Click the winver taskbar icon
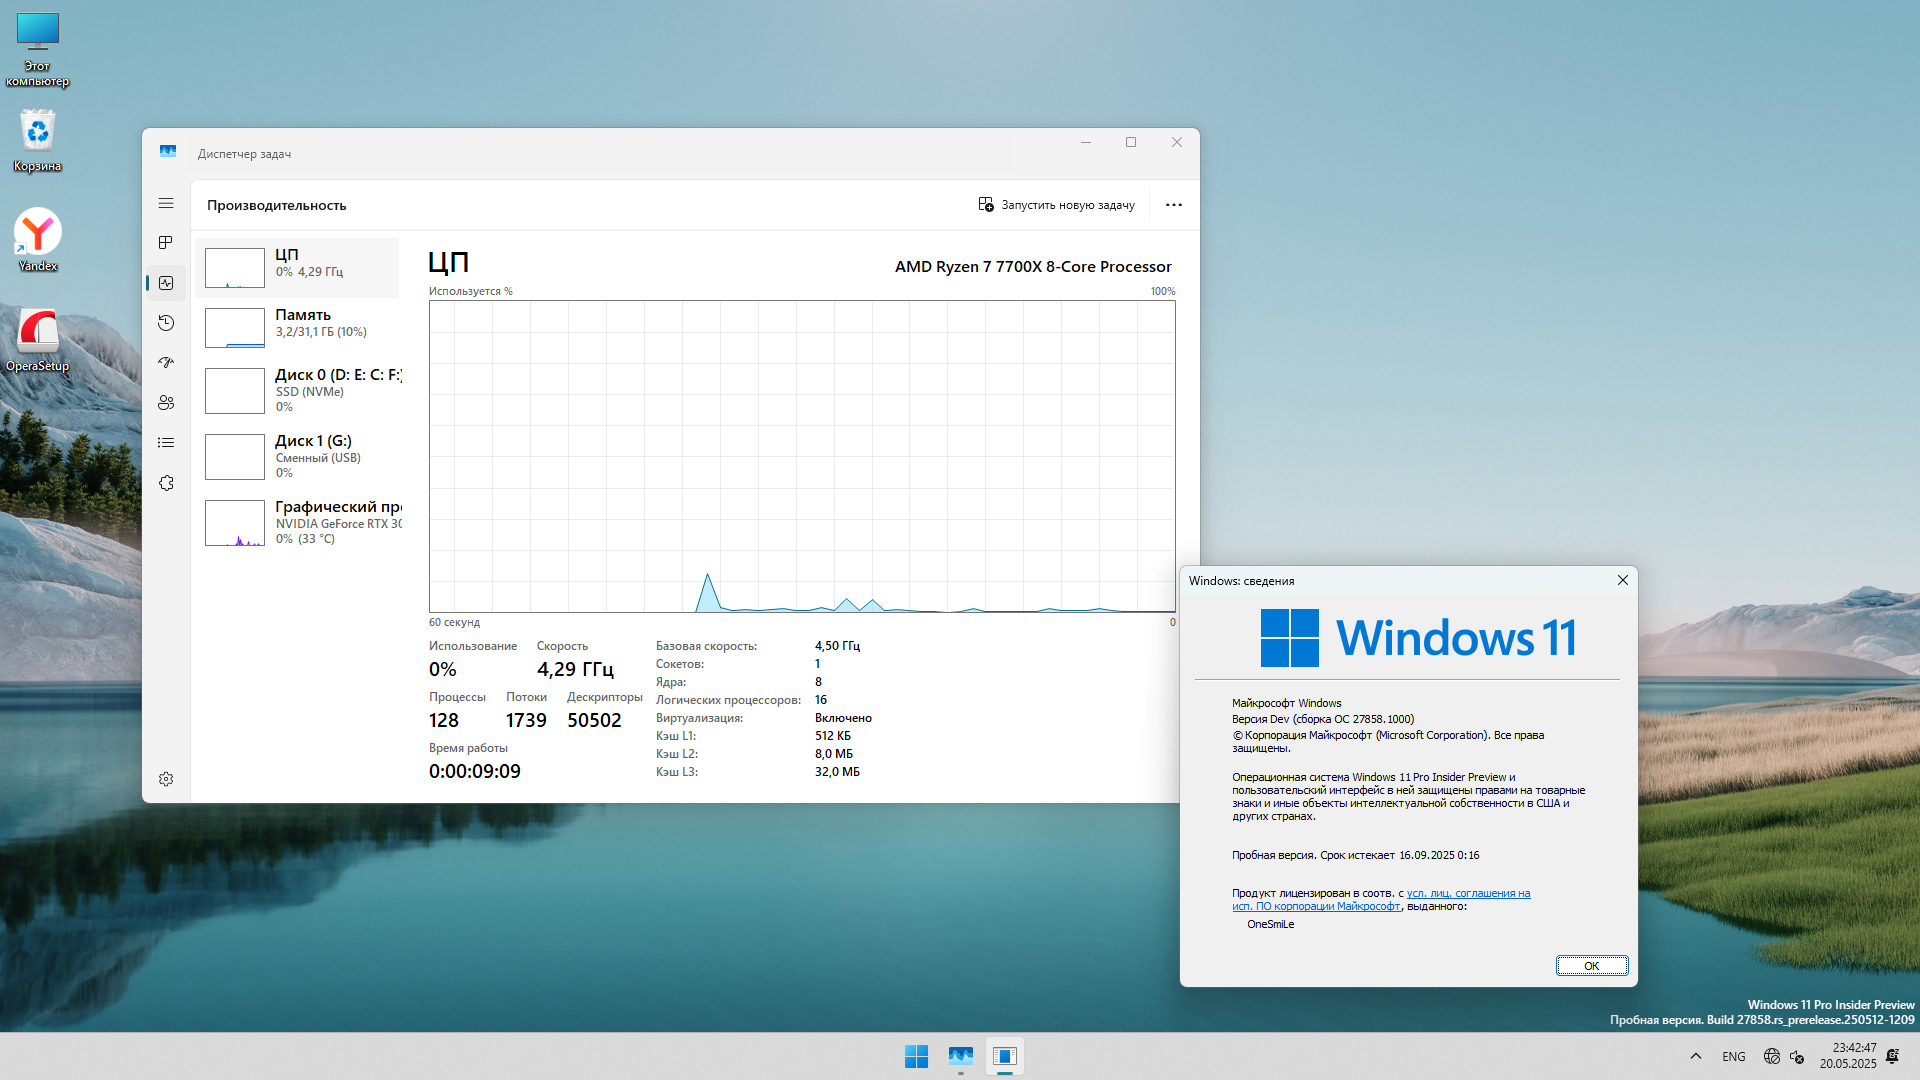Image resolution: width=1920 pixels, height=1080 pixels. point(1005,1056)
